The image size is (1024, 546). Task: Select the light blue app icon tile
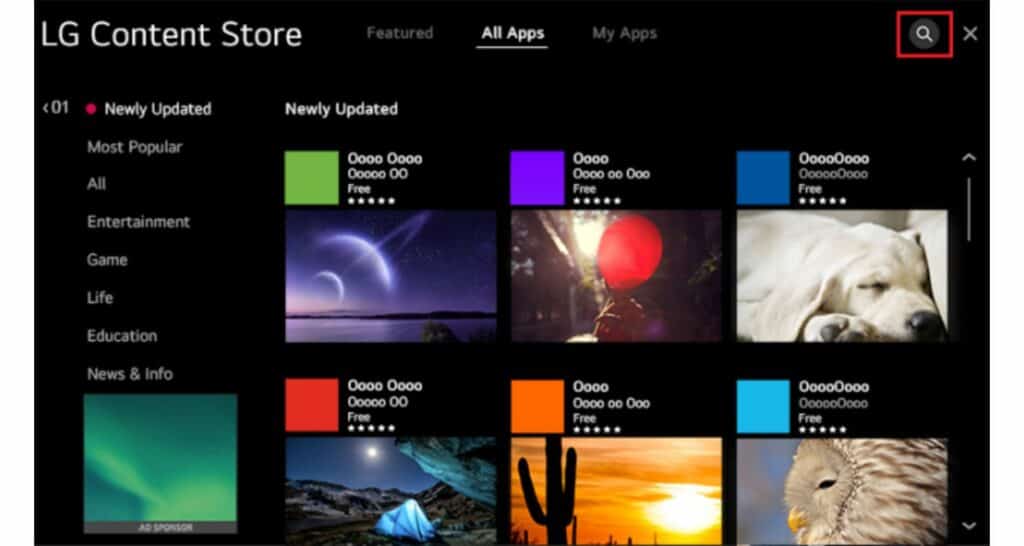point(763,405)
